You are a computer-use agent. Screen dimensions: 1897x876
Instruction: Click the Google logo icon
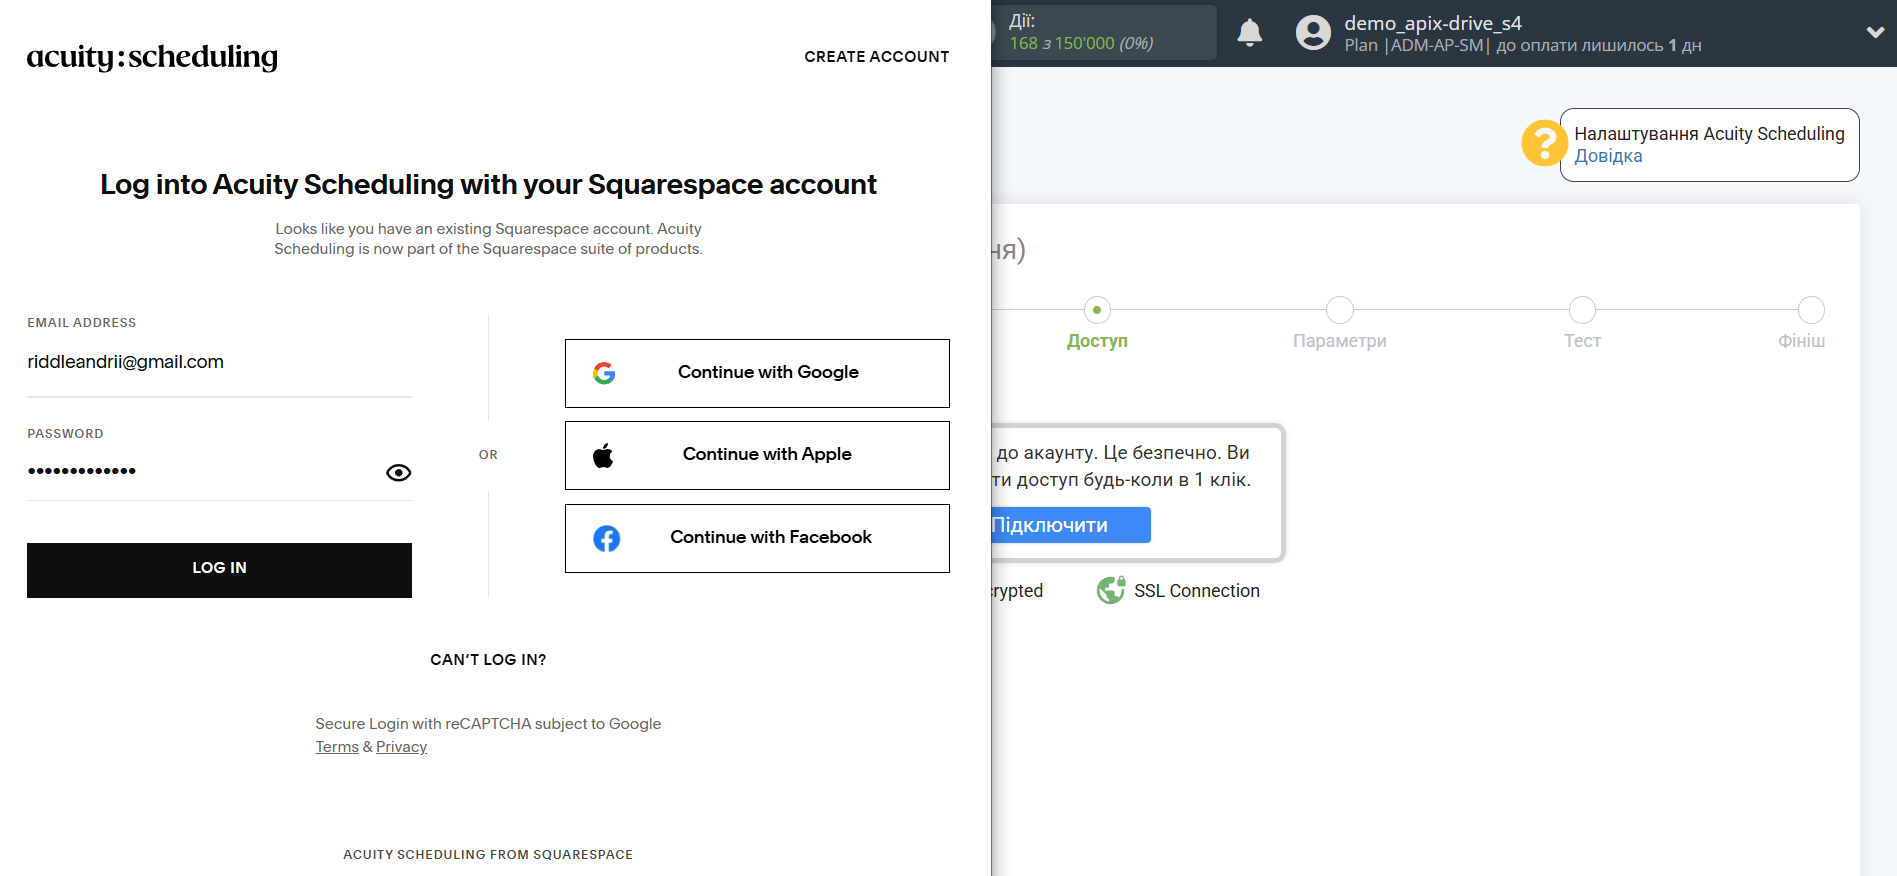tap(604, 373)
